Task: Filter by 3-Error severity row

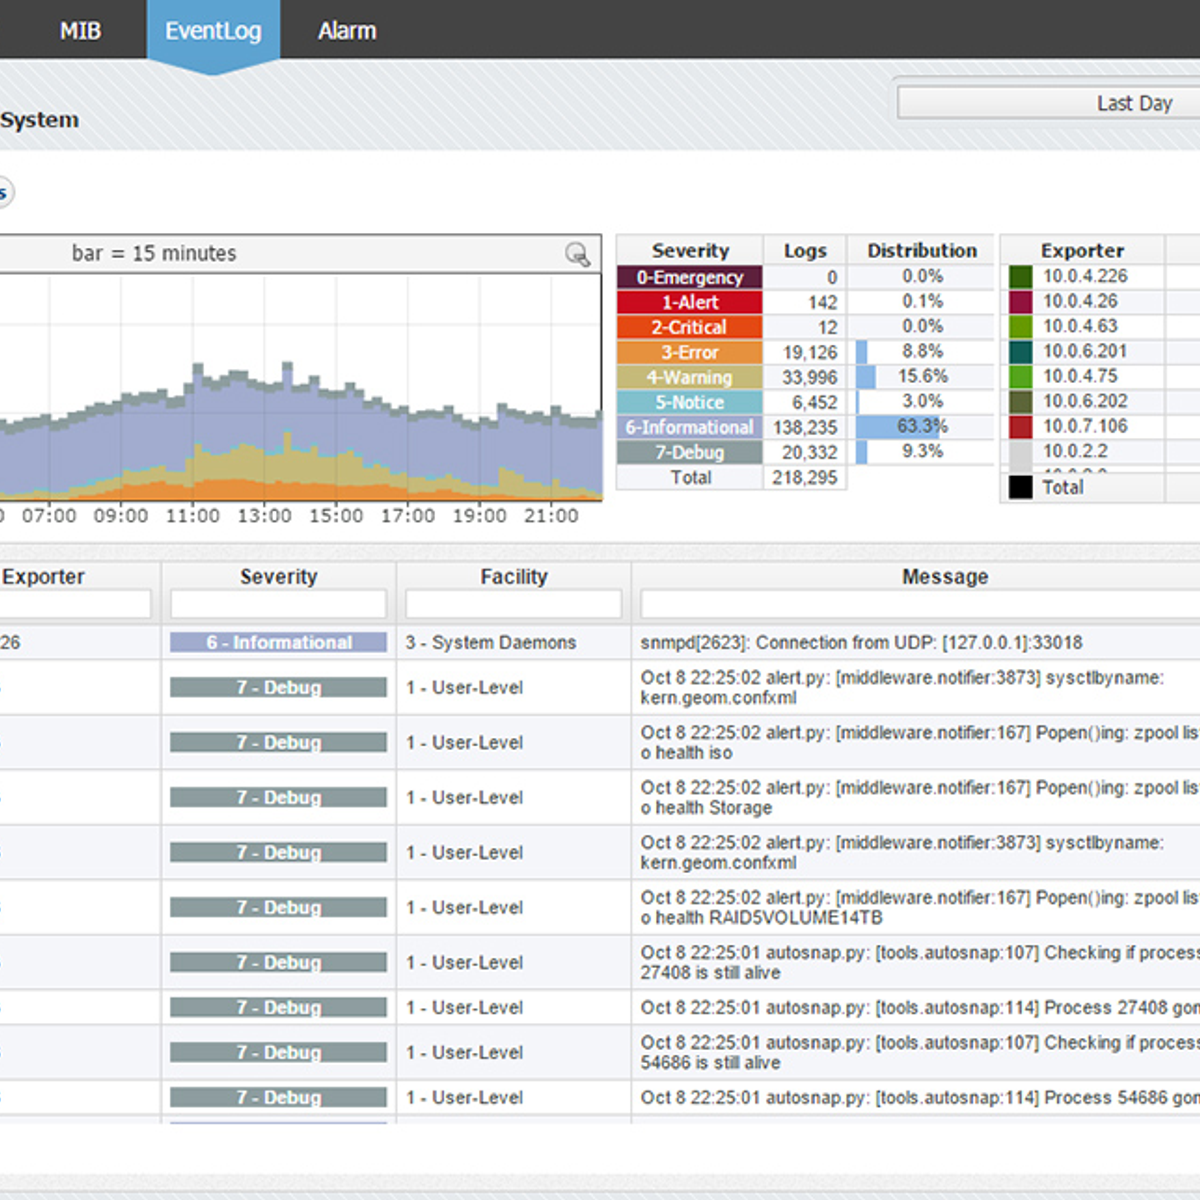Action: coord(690,352)
